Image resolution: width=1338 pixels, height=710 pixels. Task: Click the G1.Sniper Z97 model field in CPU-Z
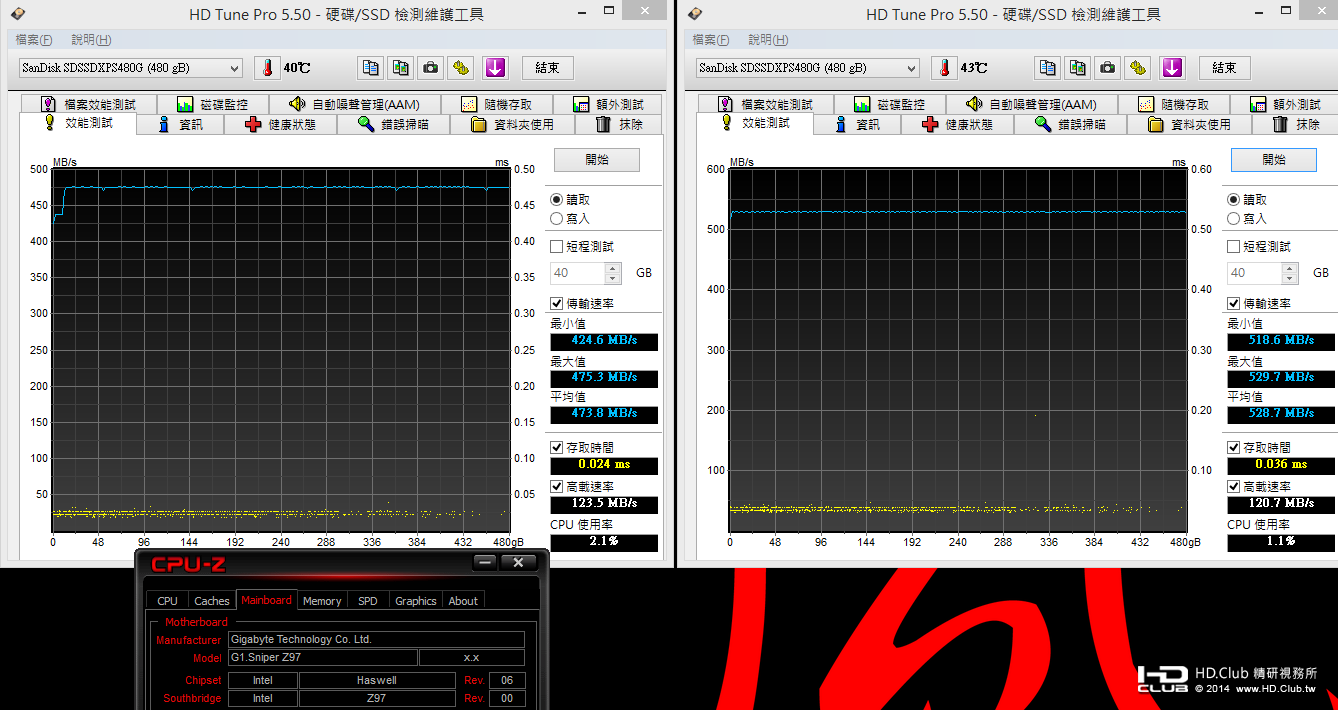click(x=322, y=658)
